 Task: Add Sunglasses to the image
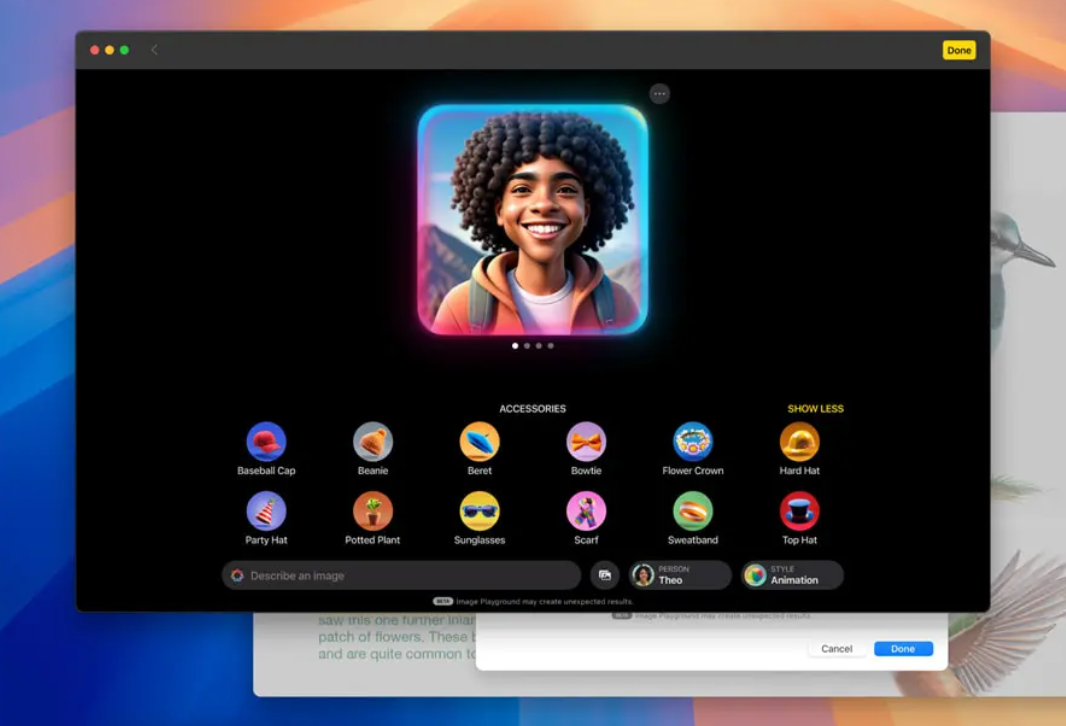pos(479,511)
